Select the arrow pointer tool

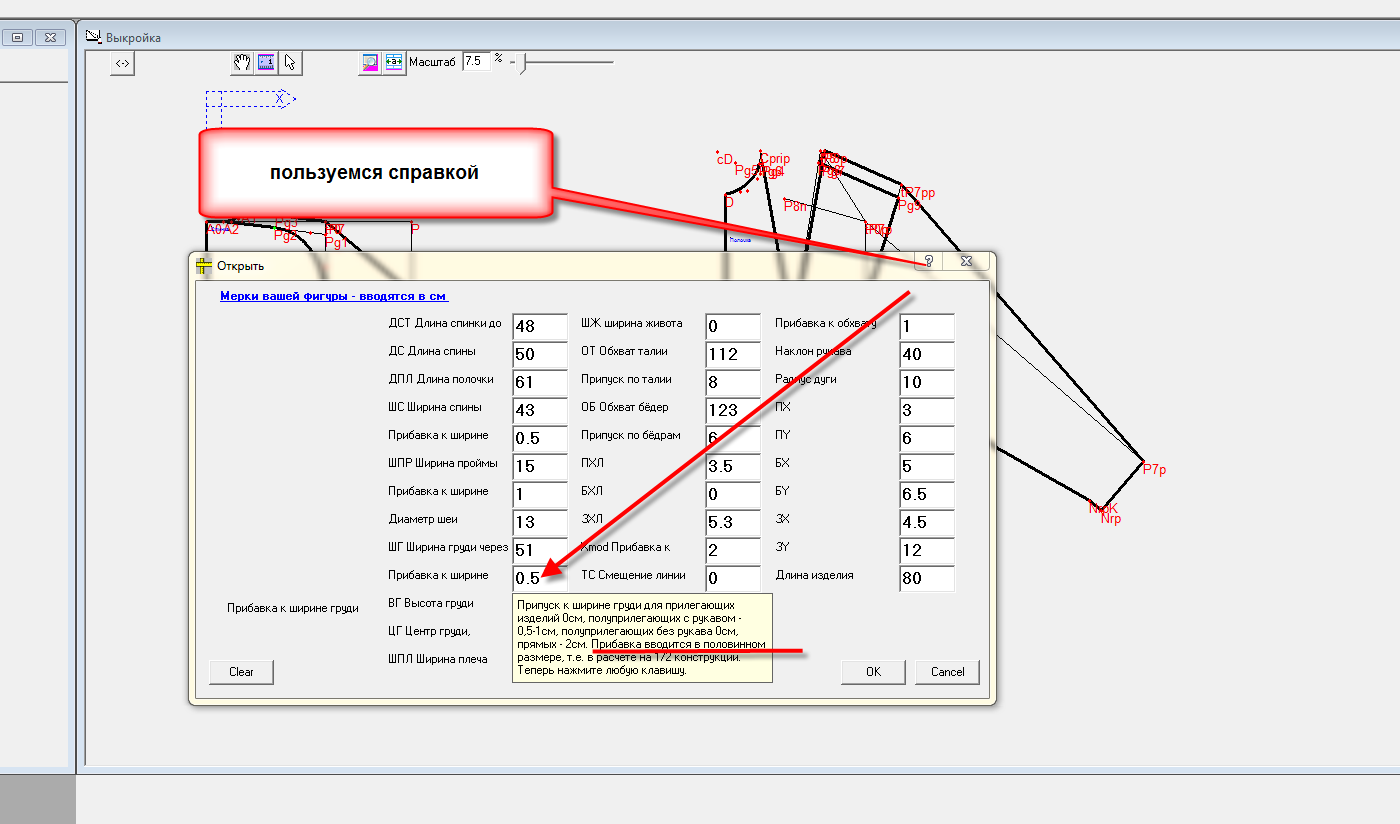pos(290,63)
